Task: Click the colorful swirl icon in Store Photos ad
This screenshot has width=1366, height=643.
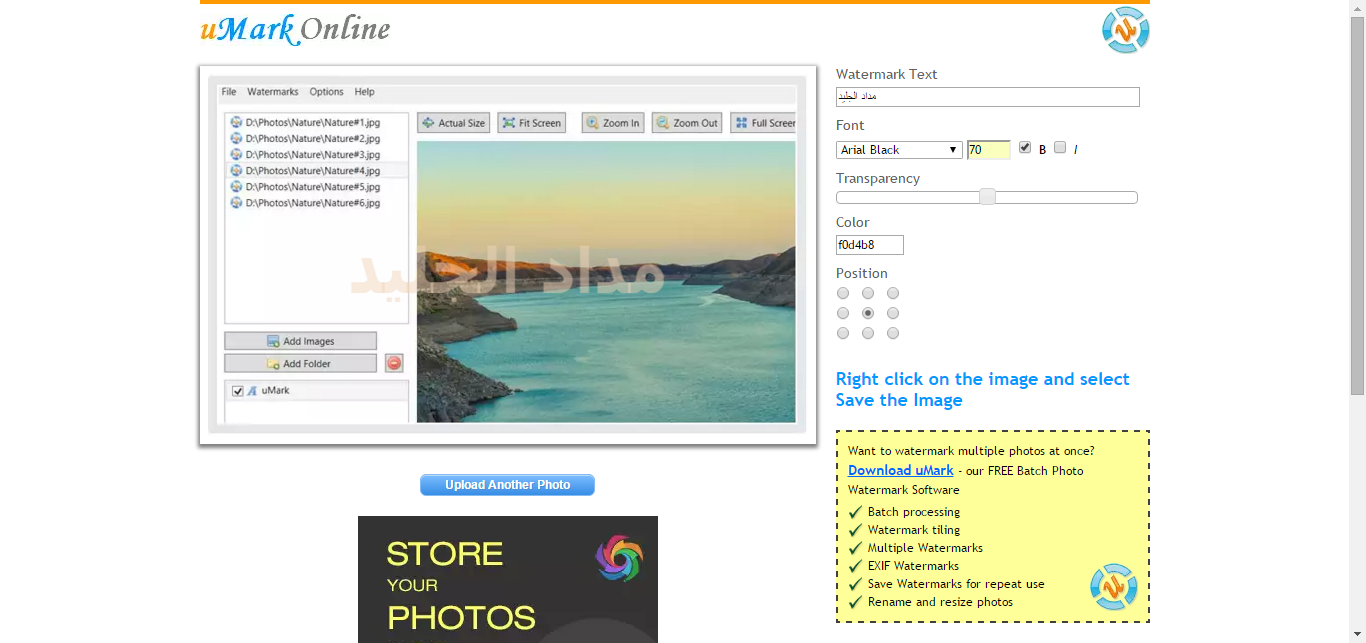Action: (x=619, y=558)
